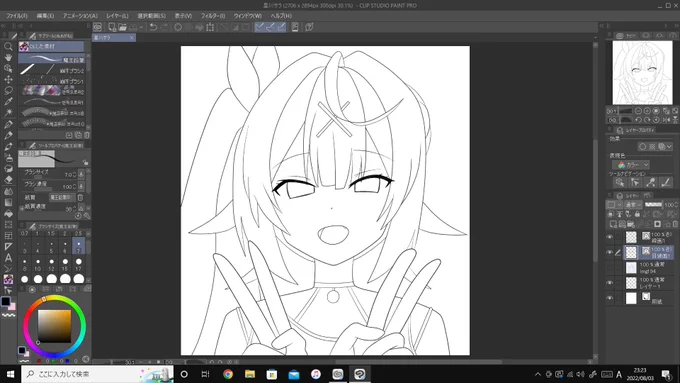The width and height of the screenshot is (680, 383).
Task: Select the Hand move tool
Action: point(8,57)
